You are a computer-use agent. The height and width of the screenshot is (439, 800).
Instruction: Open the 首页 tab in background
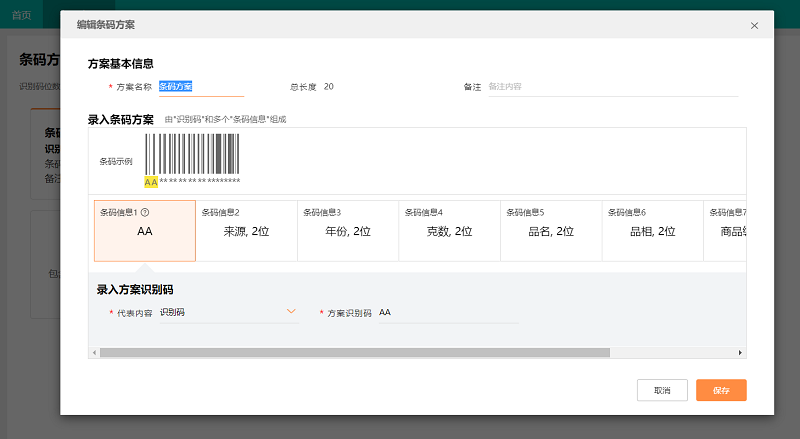click(21, 15)
